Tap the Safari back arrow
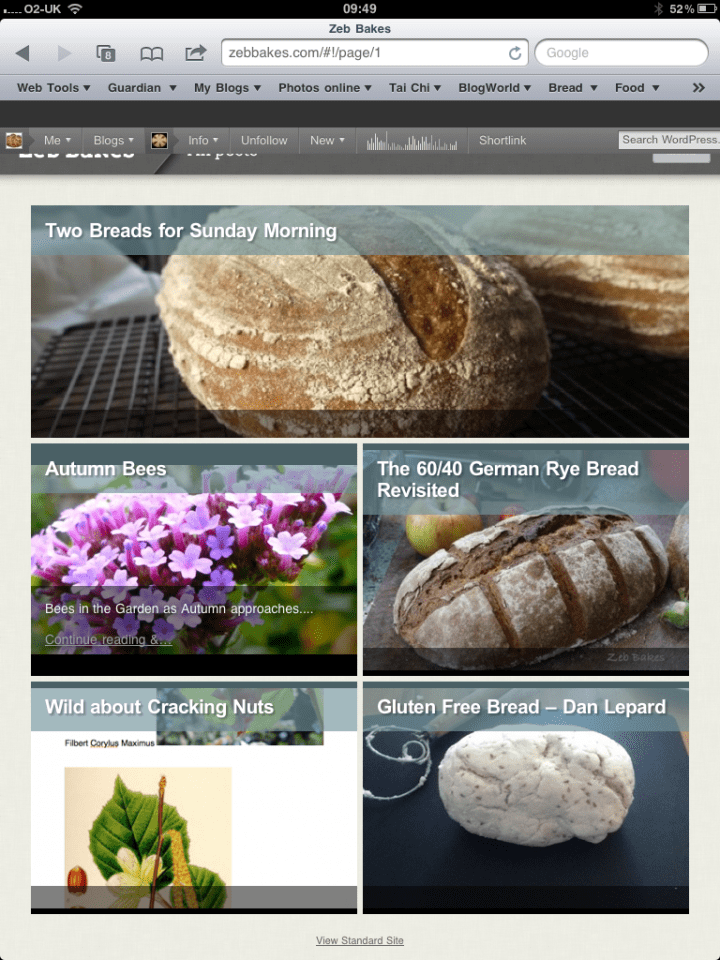The height and width of the screenshot is (960, 720). pos(22,53)
